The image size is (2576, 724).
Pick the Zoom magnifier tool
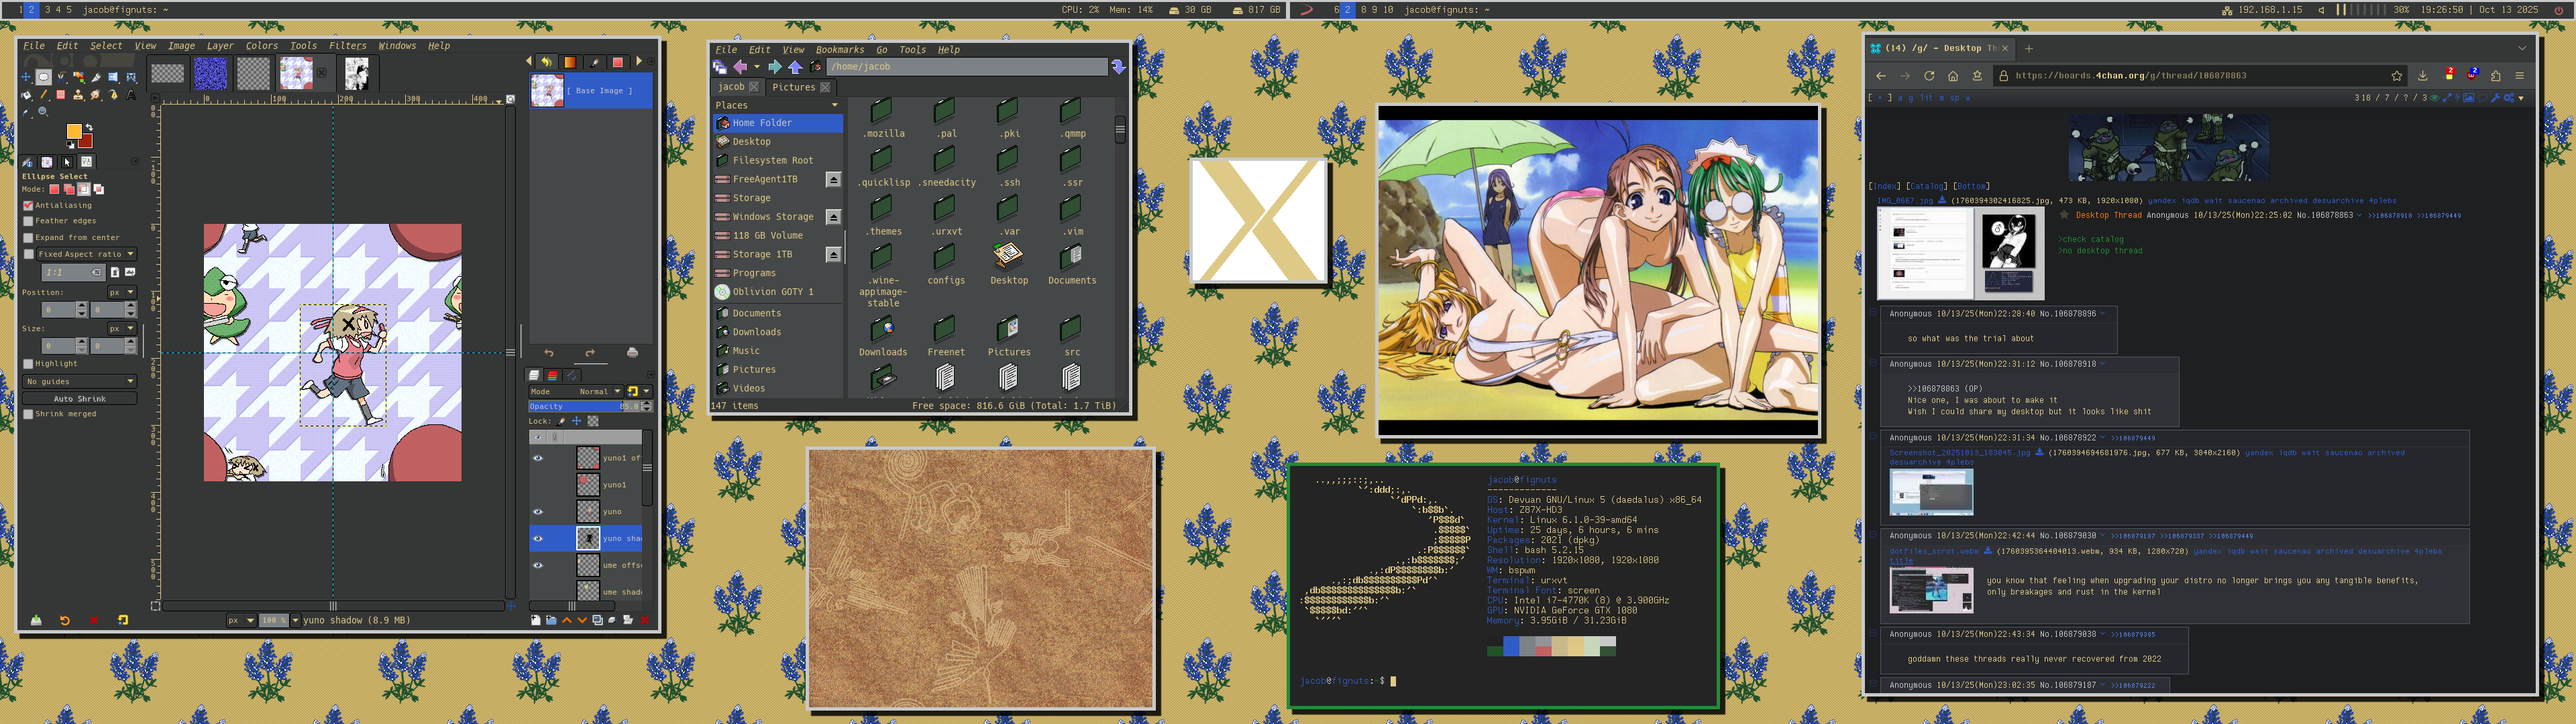click(x=43, y=112)
